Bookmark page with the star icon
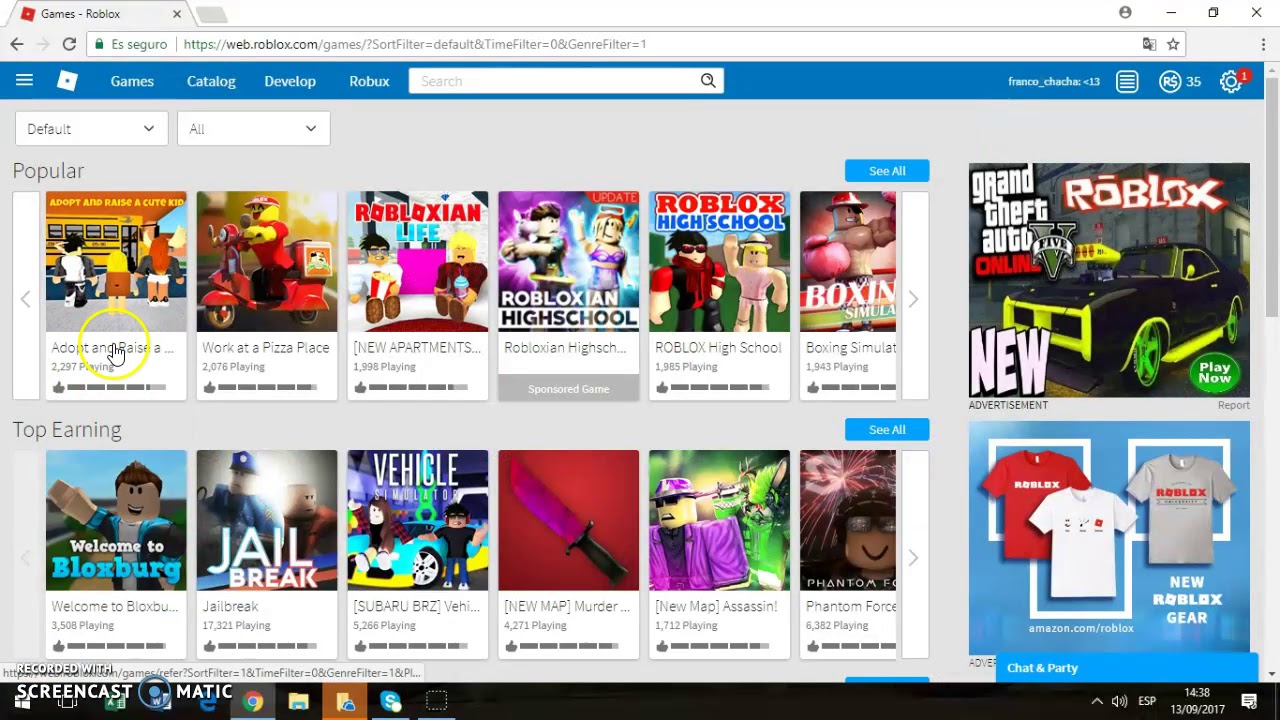The height and width of the screenshot is (720, 1280). [x=1173, y=44]
